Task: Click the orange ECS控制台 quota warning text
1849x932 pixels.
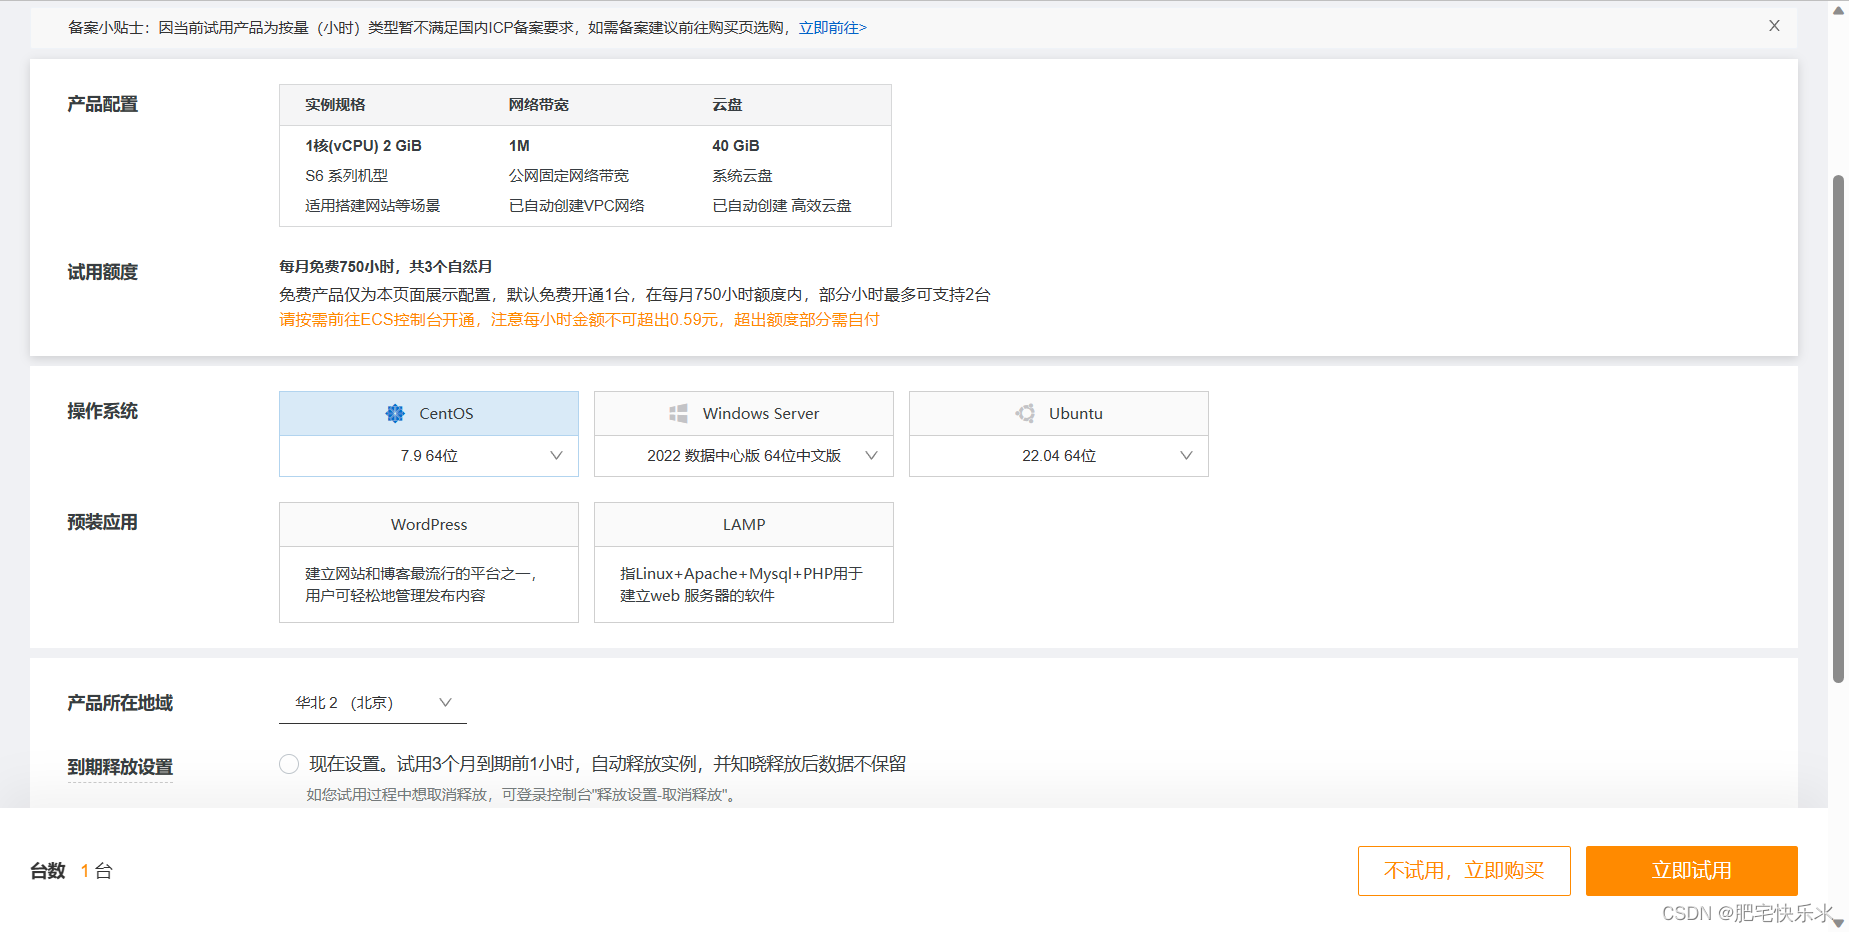Action: [579, 320]
